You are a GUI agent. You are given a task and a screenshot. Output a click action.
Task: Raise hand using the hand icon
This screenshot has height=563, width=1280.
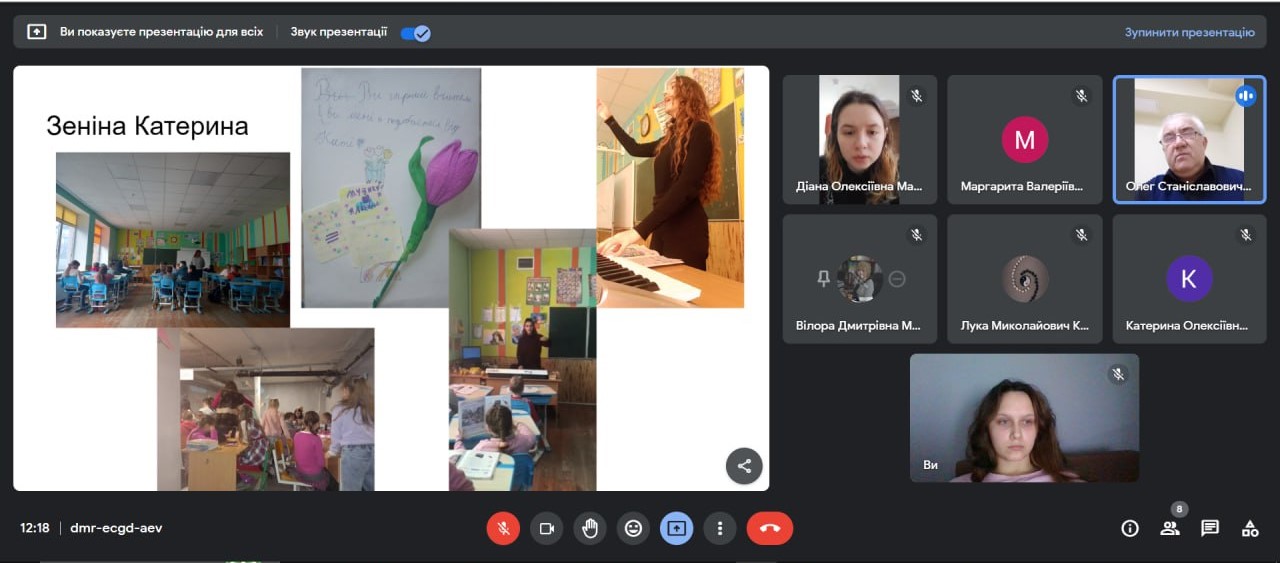590,528
